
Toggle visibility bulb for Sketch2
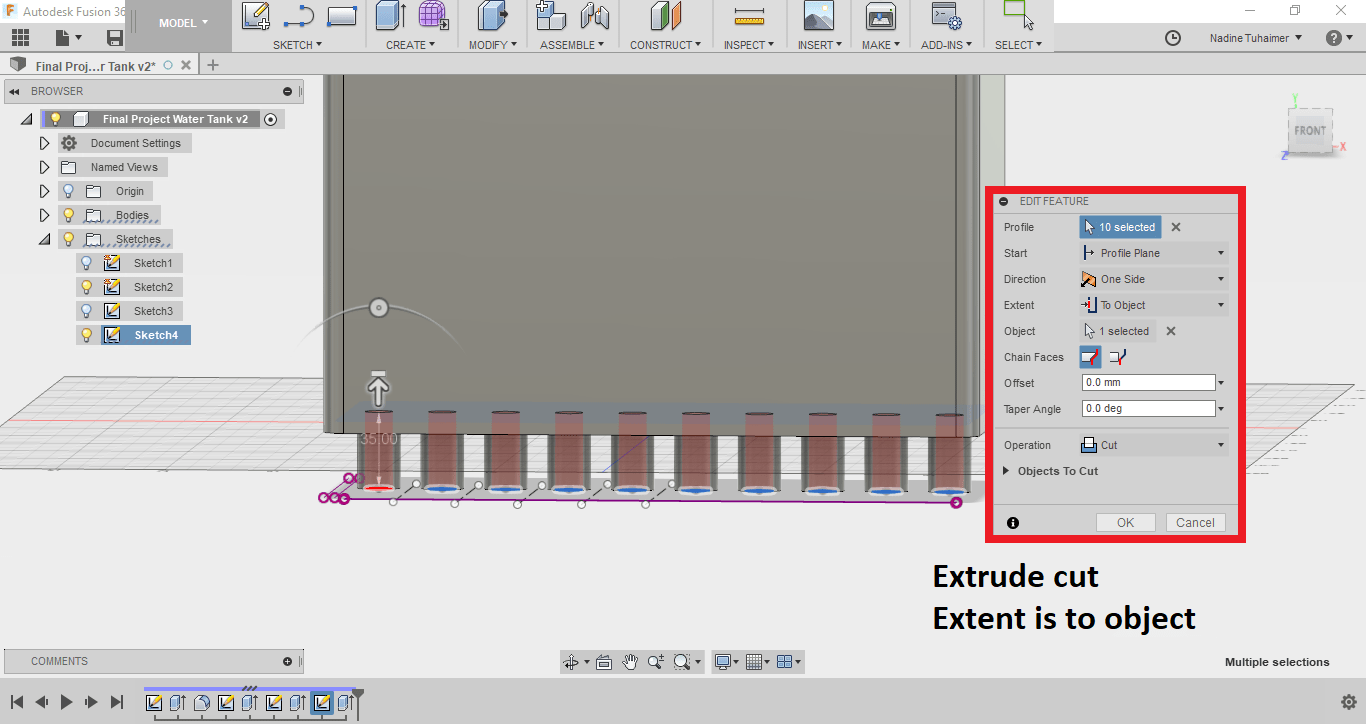87,287
